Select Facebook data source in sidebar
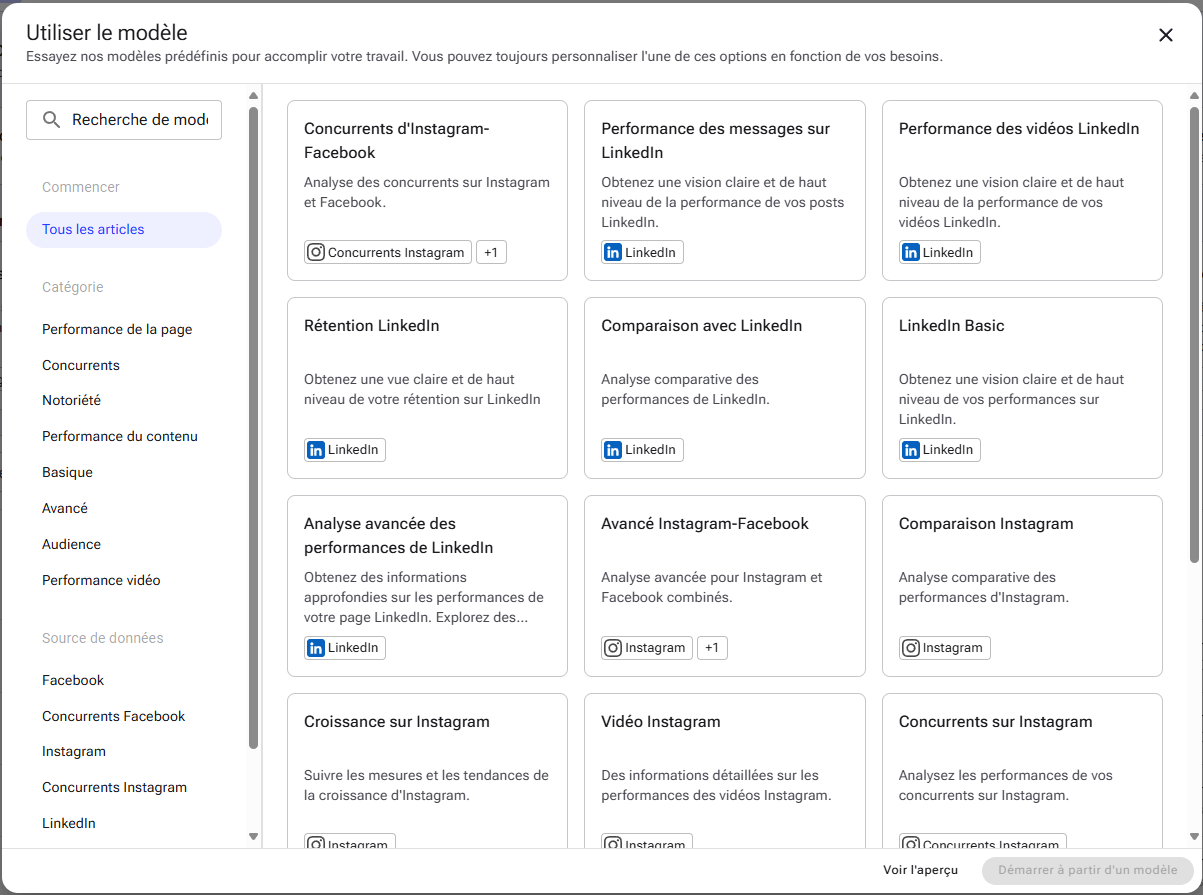This screenshot has height=895, width=1203. (x=73, y=681)
